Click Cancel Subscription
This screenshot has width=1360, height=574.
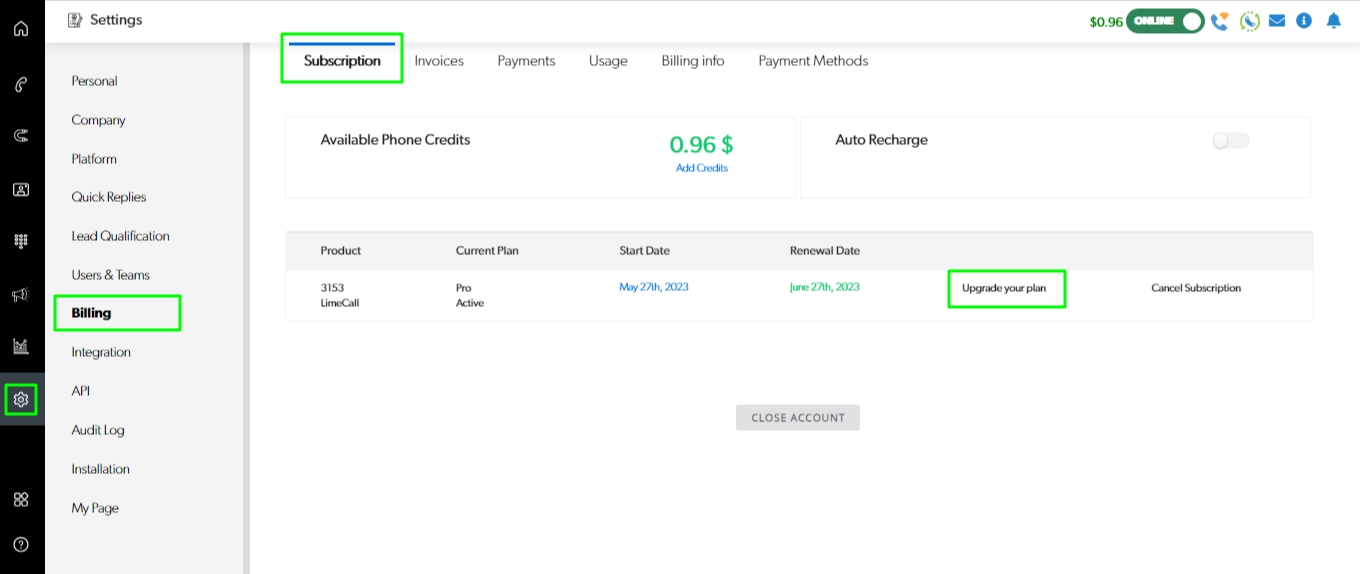pyautogui.click(x=1196, y=288)
